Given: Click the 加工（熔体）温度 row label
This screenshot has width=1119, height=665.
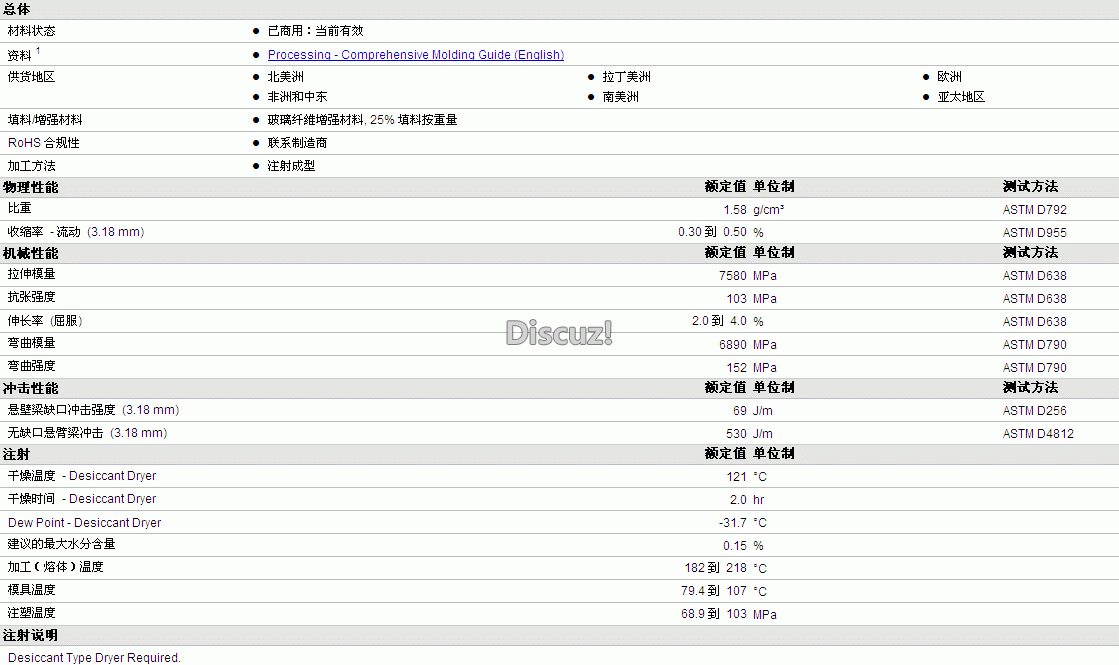Looking at the screenshot, I should pyautogui.click(x=56, y=567).
